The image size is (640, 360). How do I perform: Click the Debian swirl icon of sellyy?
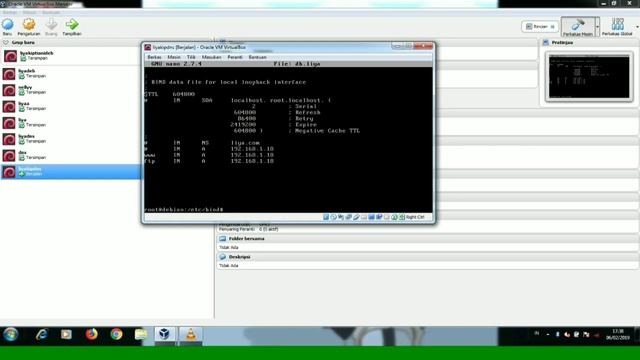[9, 90]
